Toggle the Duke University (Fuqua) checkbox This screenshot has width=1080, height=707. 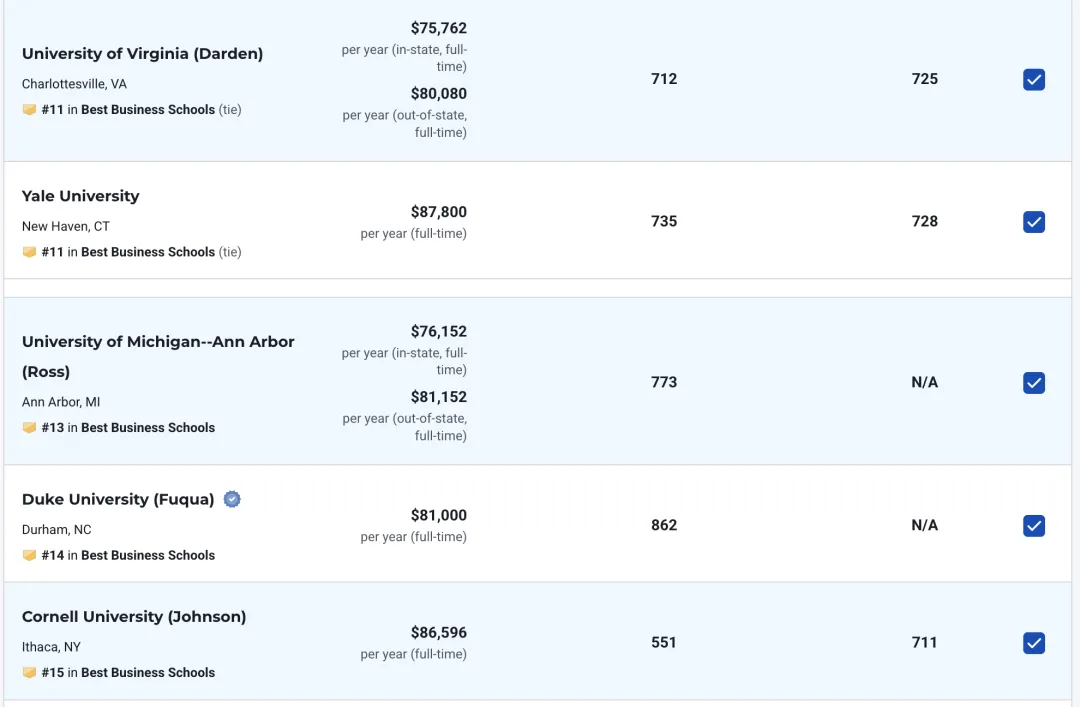coord(1034,526)
